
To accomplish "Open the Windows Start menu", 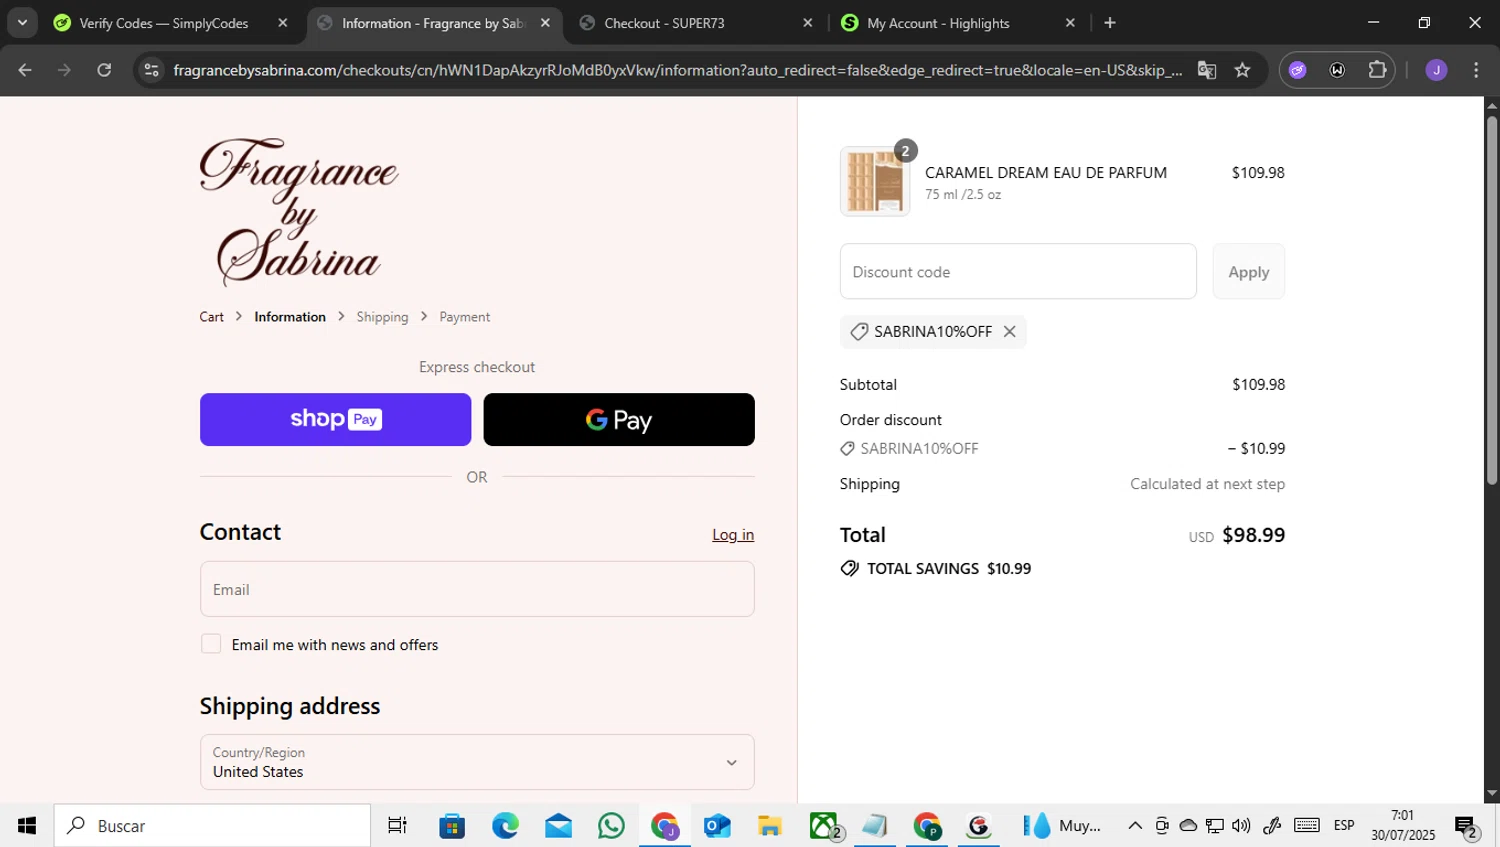I will coord(26,825).
